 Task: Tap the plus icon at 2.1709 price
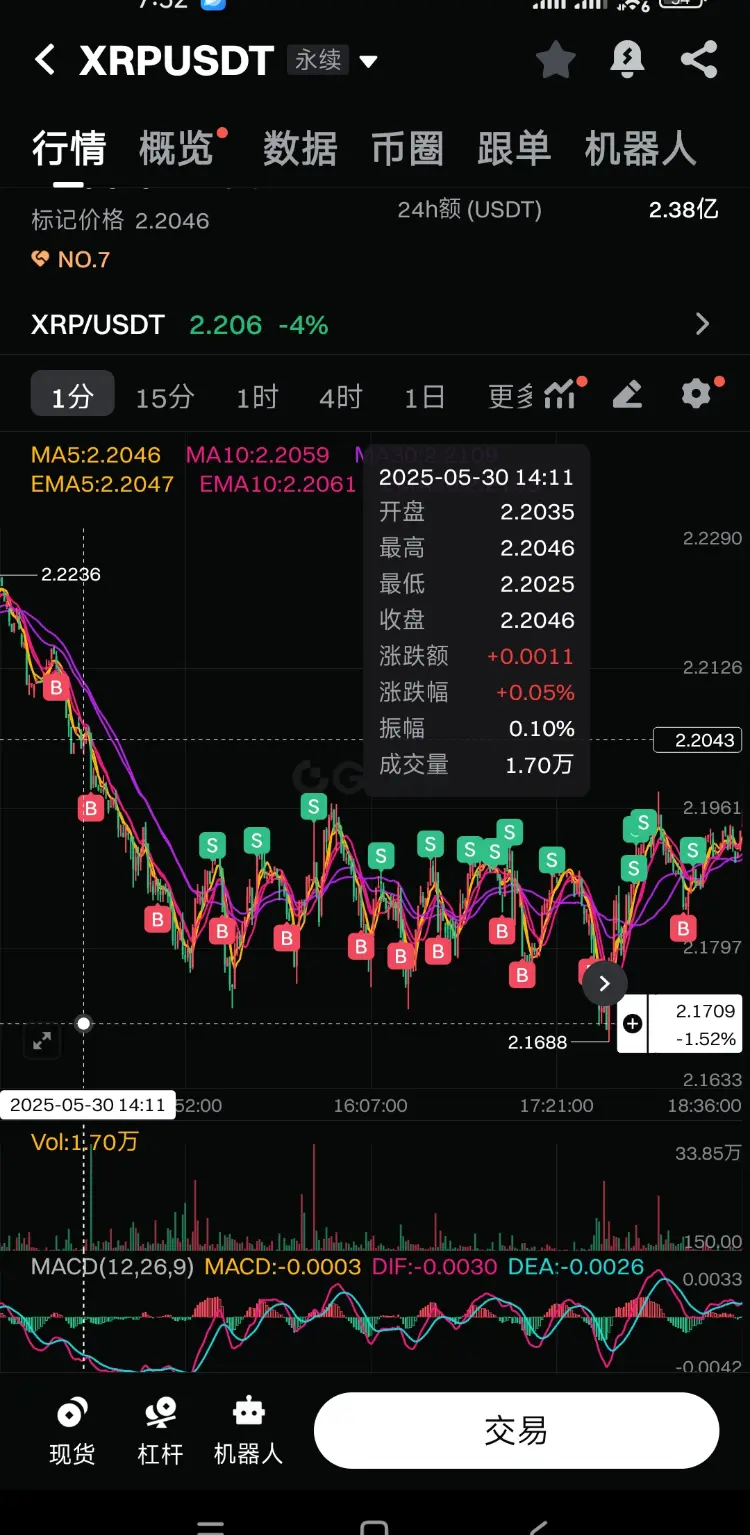(x=632, y=1024)
